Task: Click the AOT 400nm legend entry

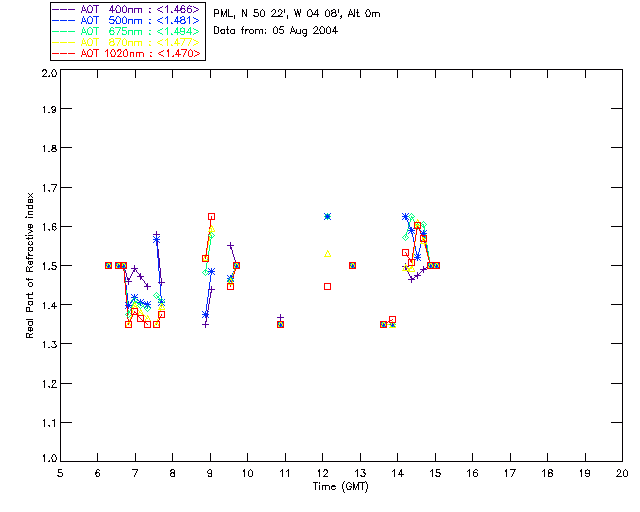Action: (x=128, y=9)
